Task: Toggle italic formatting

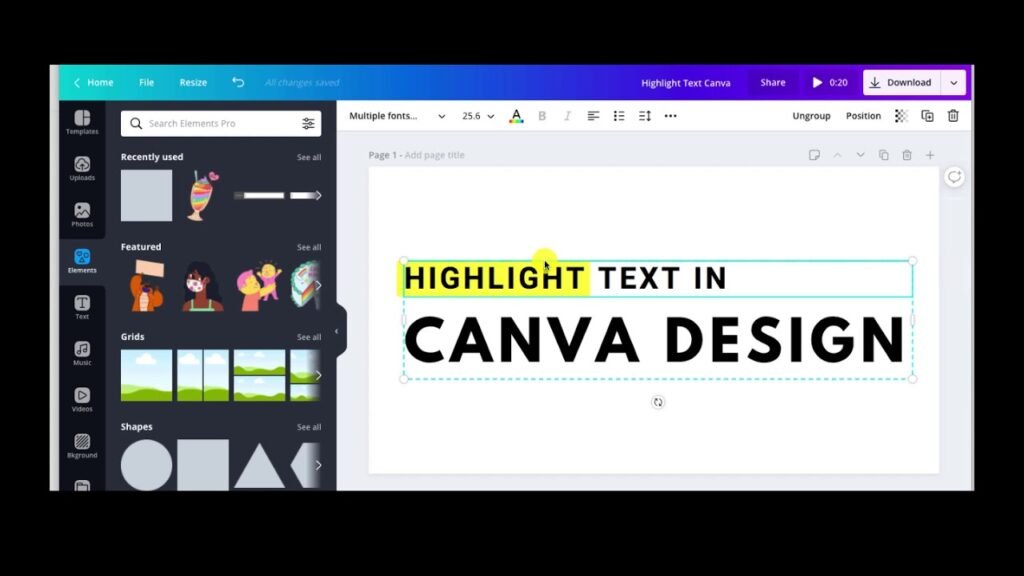Action: pos(567,116)
